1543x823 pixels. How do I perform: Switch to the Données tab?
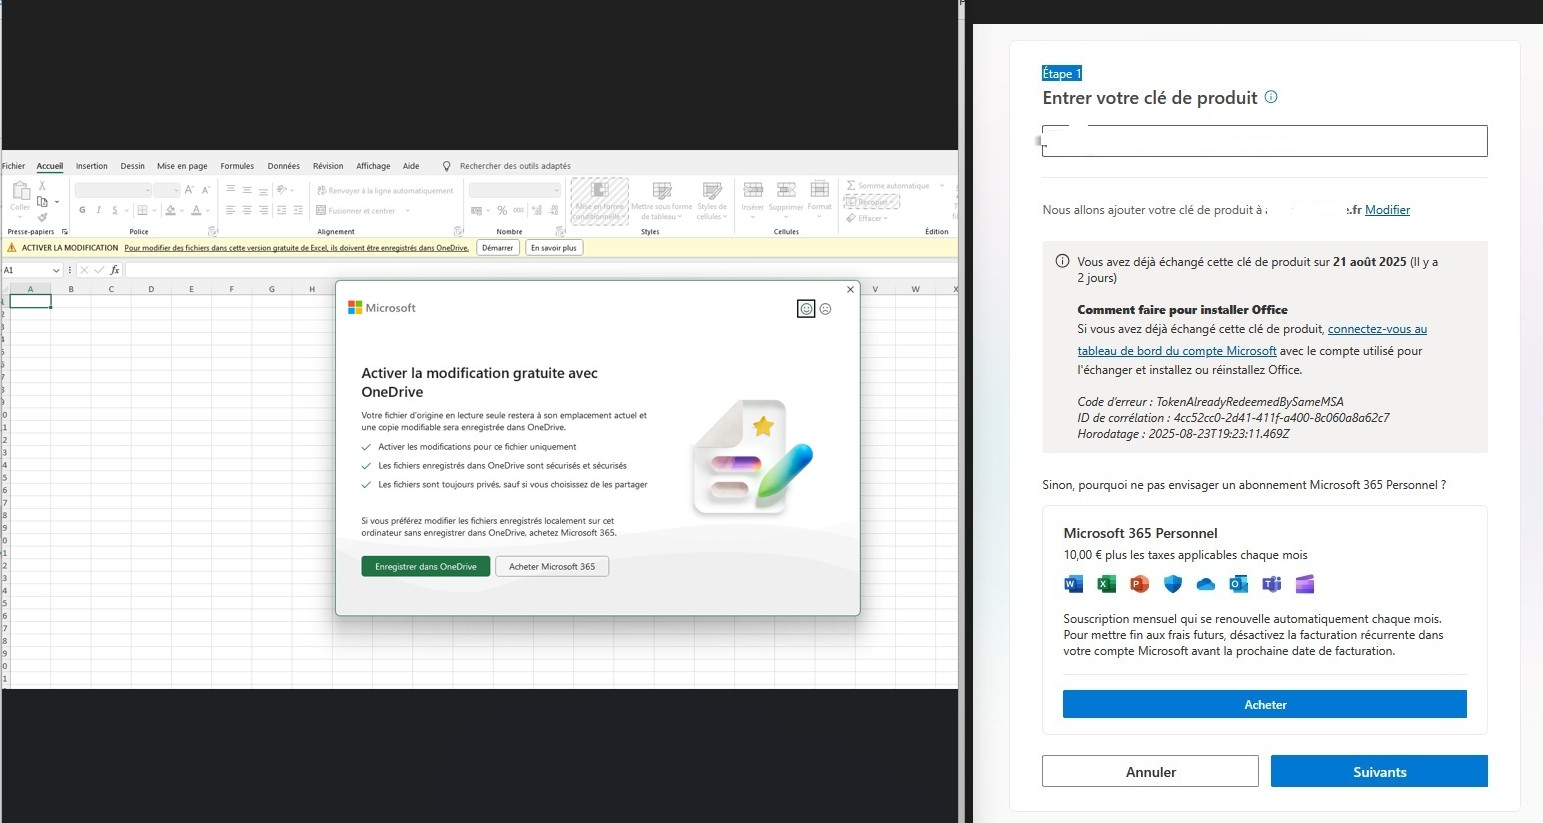click(283, 166)
